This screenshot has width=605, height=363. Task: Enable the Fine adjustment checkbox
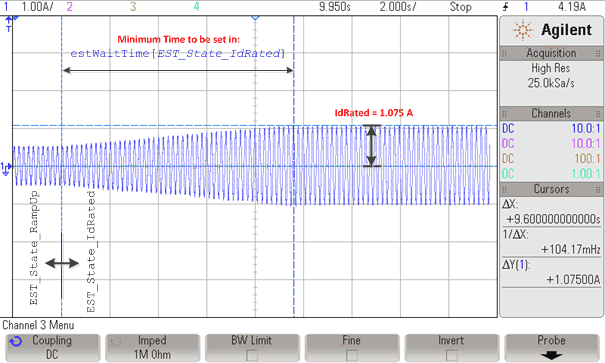coord(352,355)
